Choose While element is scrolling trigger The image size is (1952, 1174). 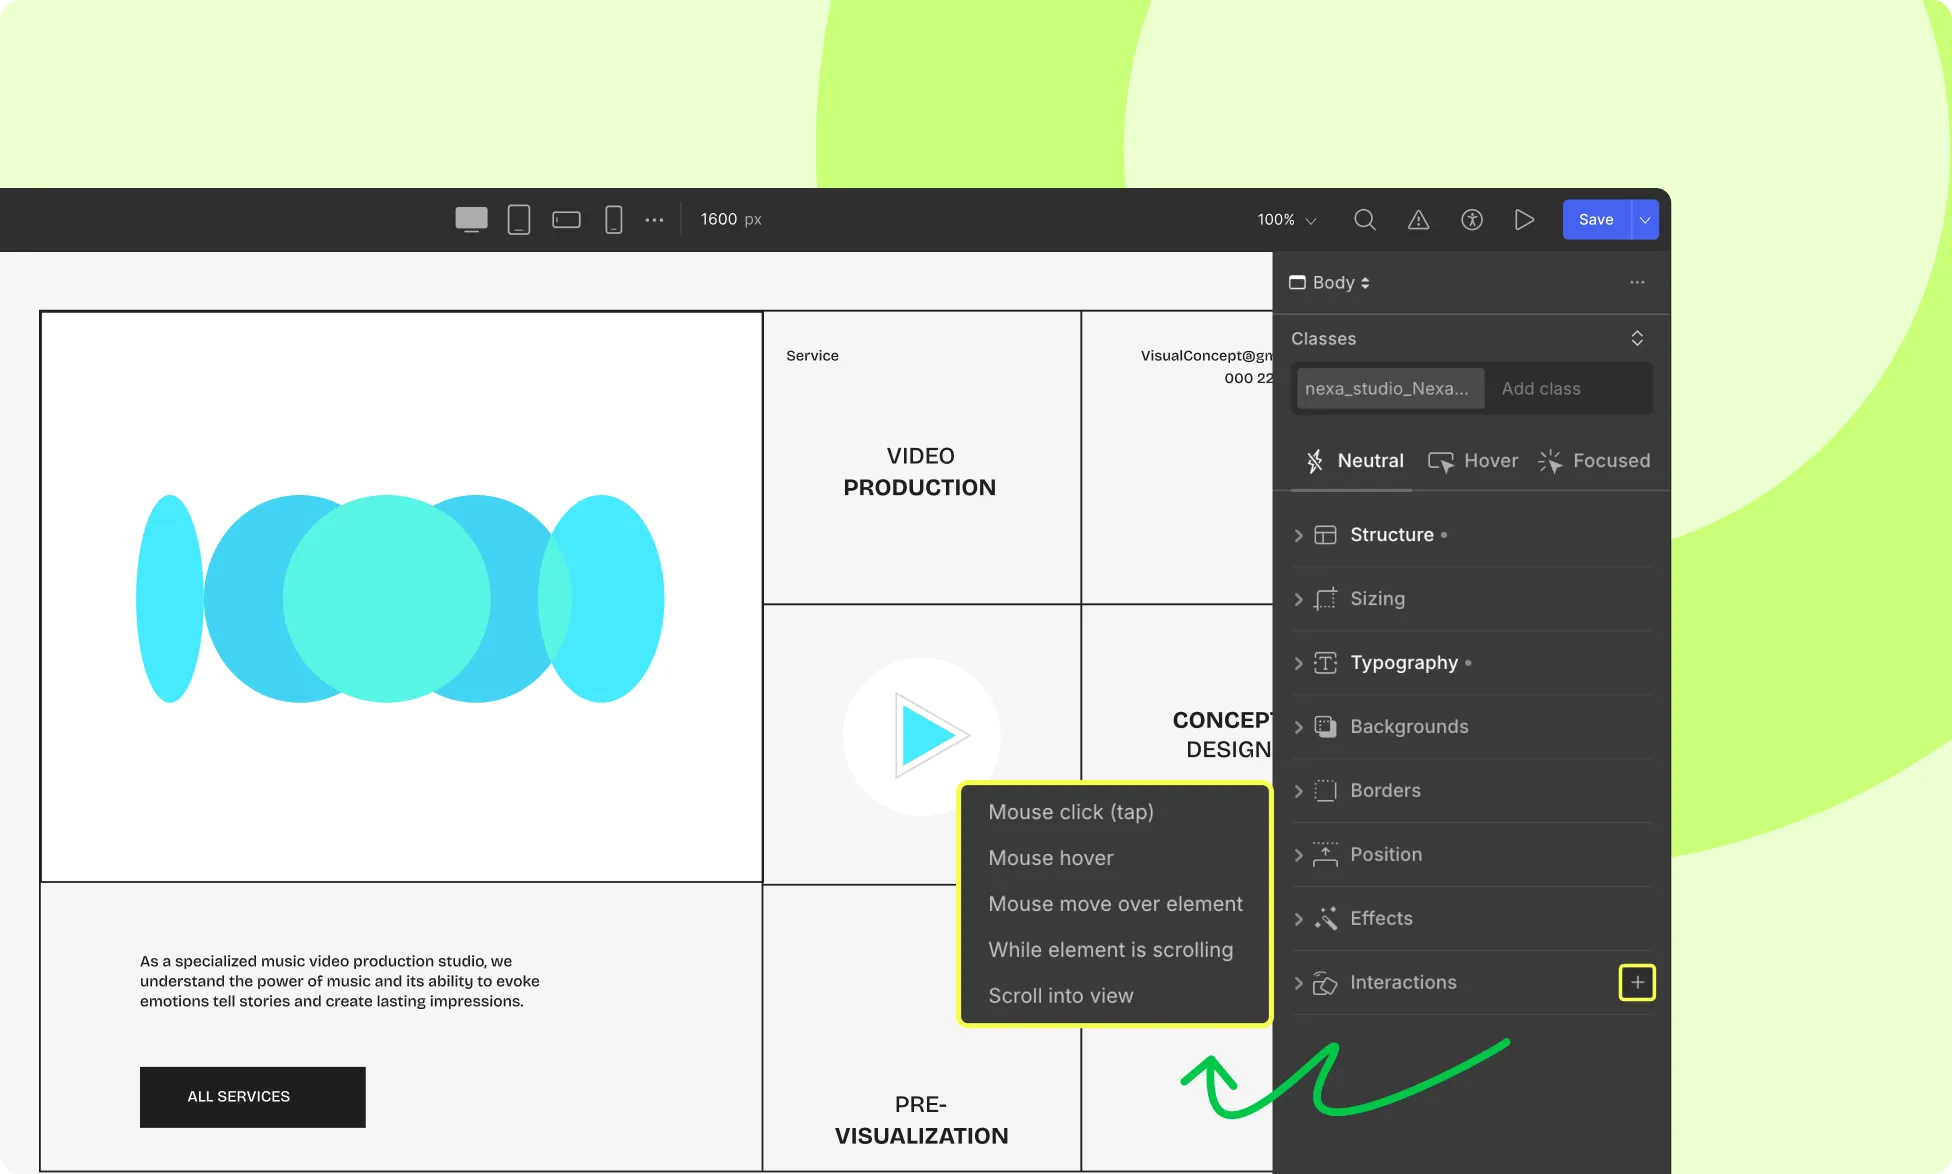pos(1111,950)
